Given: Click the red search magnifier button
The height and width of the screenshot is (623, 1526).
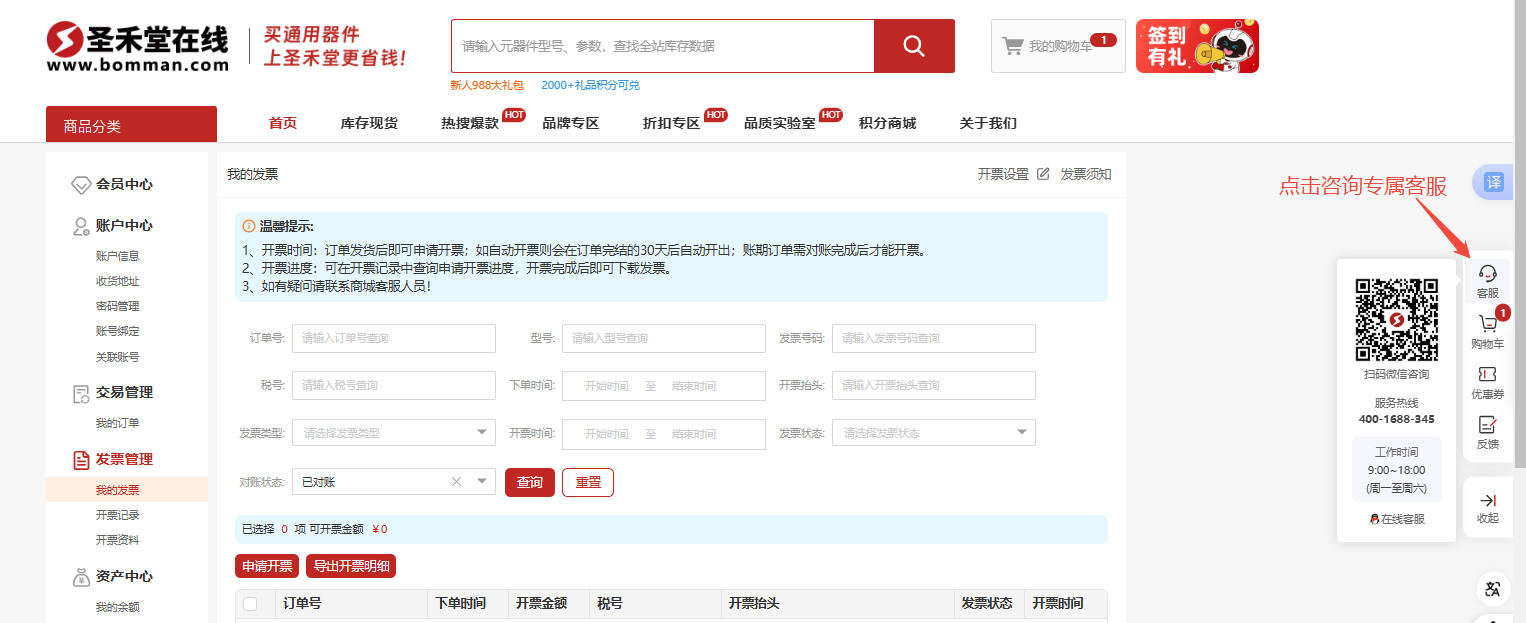Looking at the screenshot, I should pos(914,46).
